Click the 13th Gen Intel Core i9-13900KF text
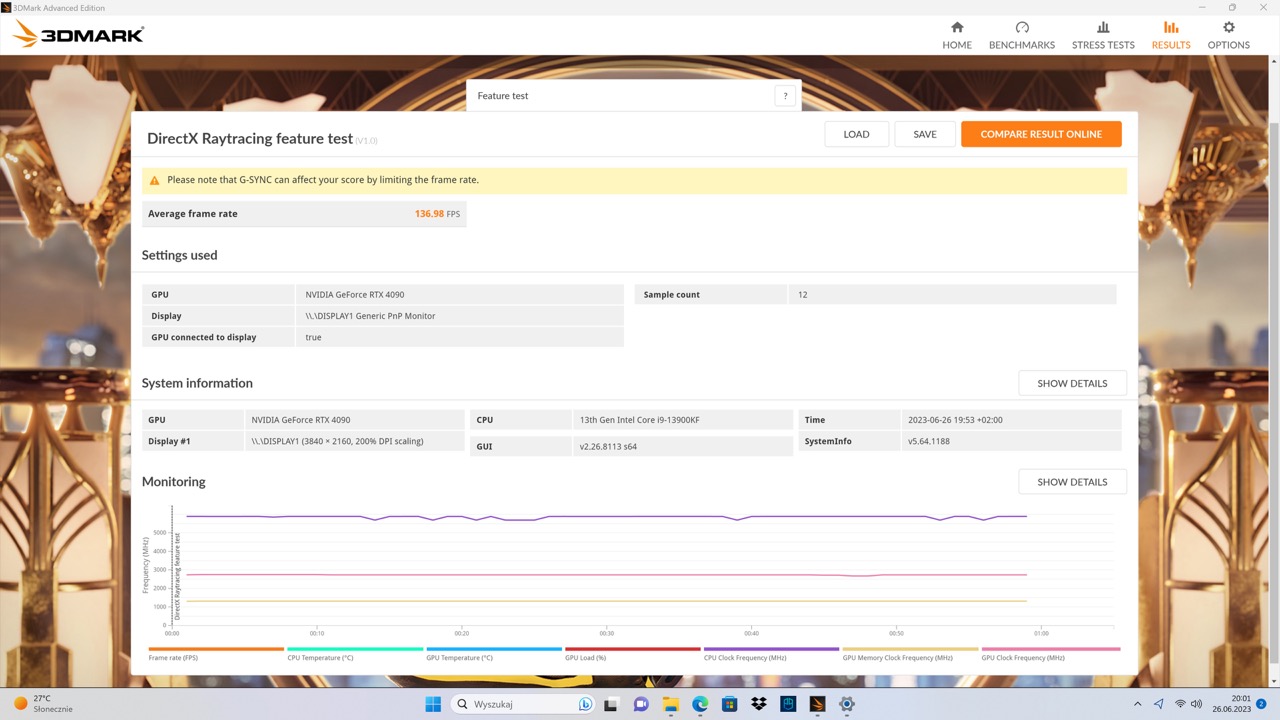1280x720 pixels. 641,420
